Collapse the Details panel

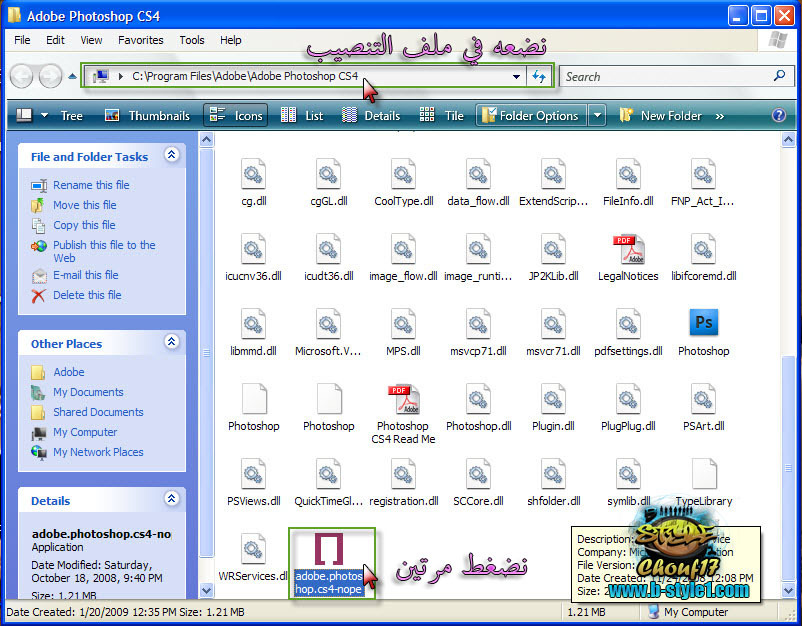172,499
